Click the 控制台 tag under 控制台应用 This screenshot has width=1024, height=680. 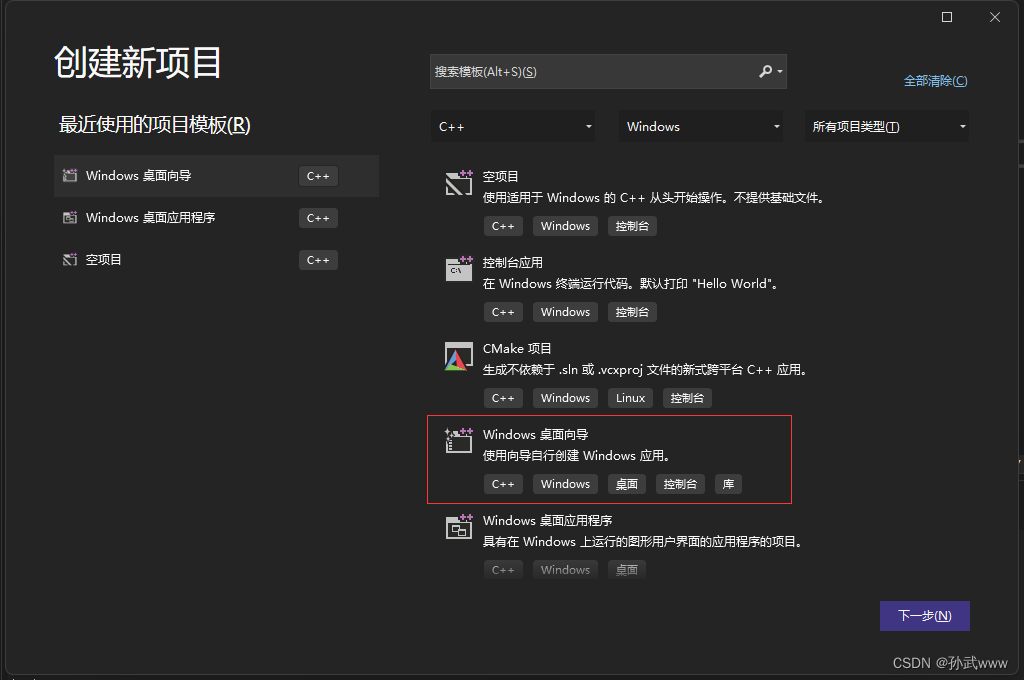point(632,312)
